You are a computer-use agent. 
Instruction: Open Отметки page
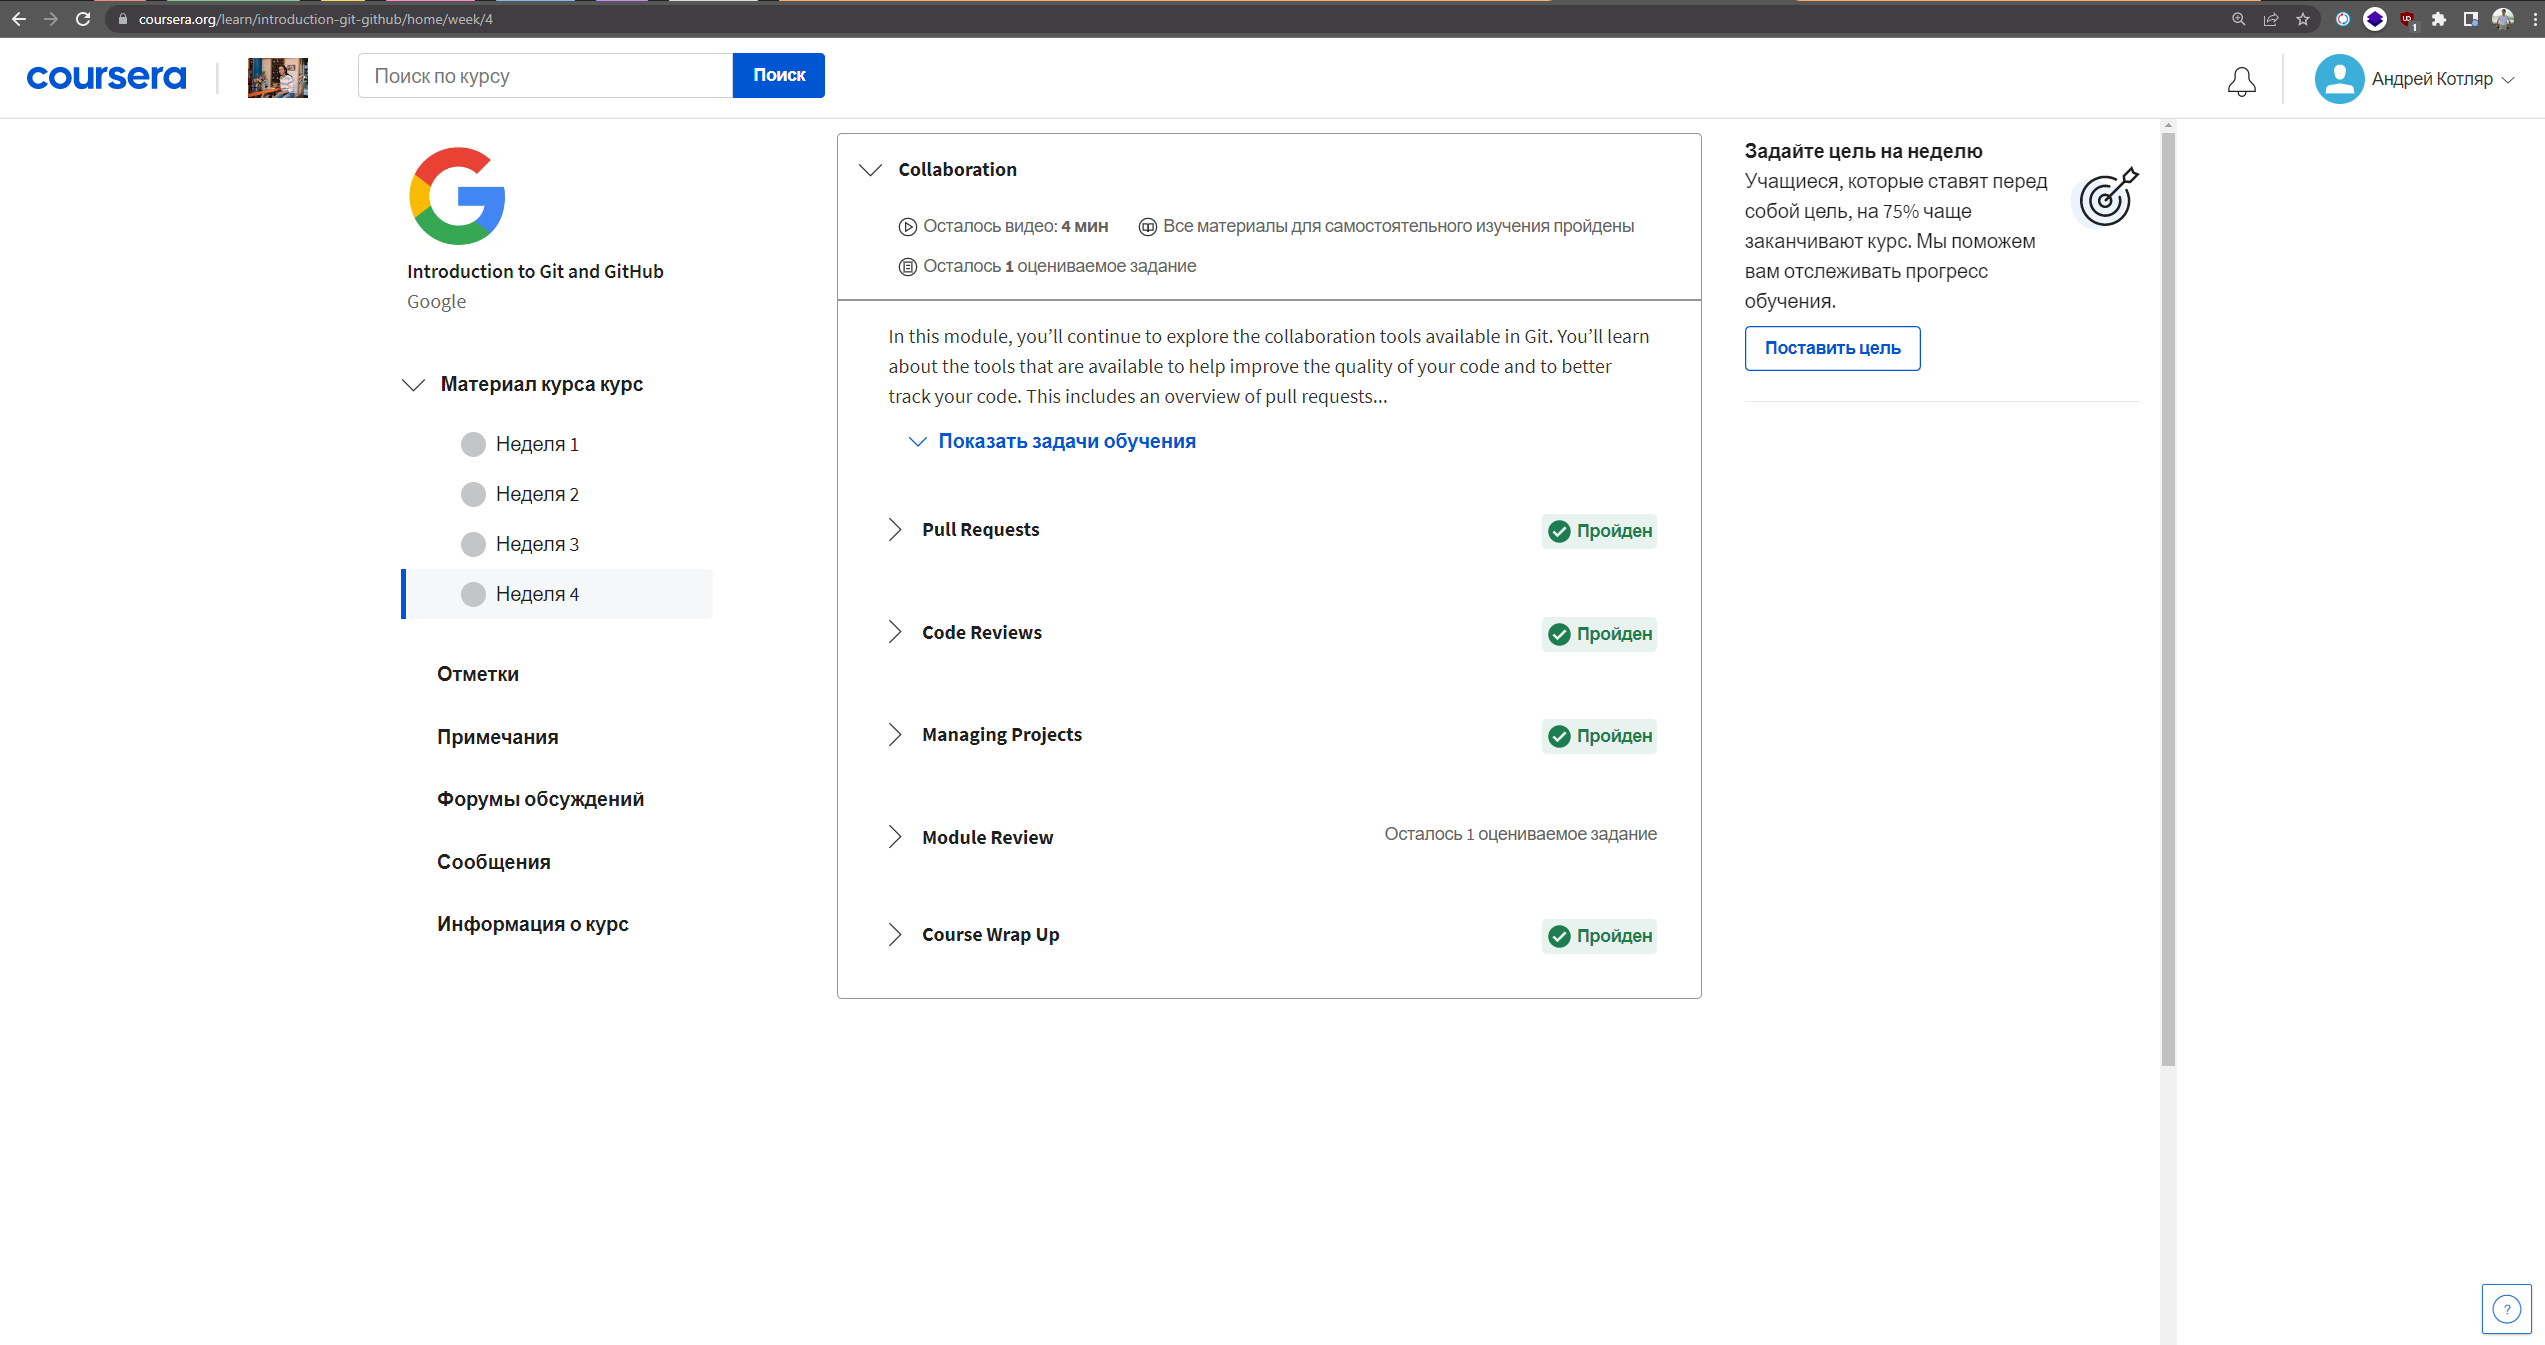pos(477,674)
